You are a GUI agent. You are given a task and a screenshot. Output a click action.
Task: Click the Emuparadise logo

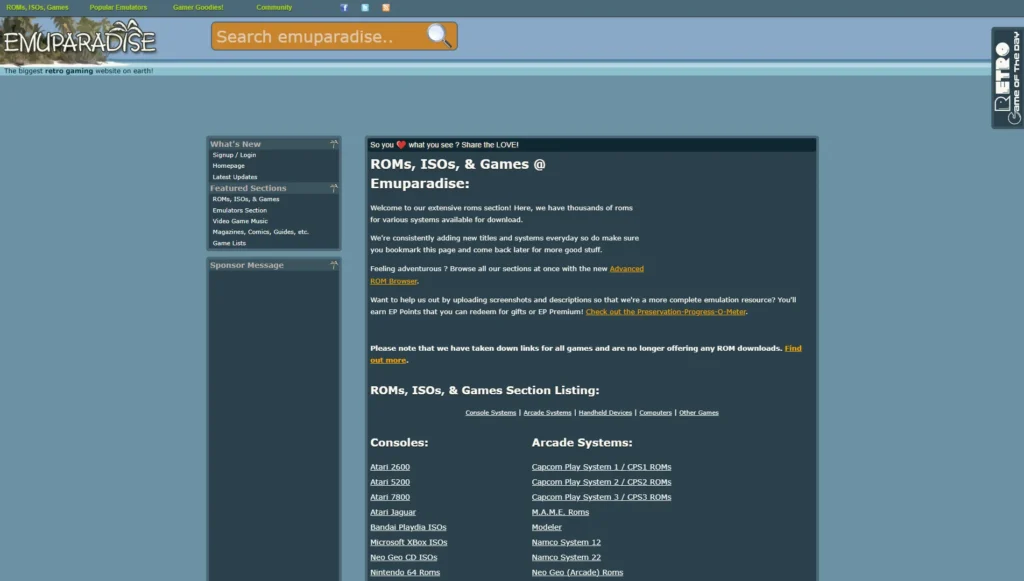point(80,40)
